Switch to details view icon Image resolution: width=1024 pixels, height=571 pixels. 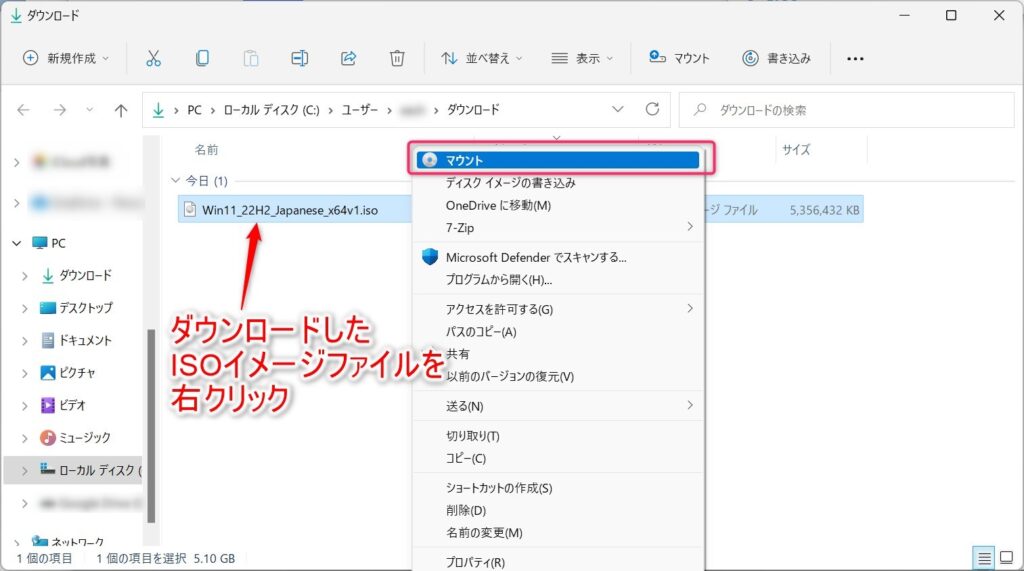[x=983, y=558]
